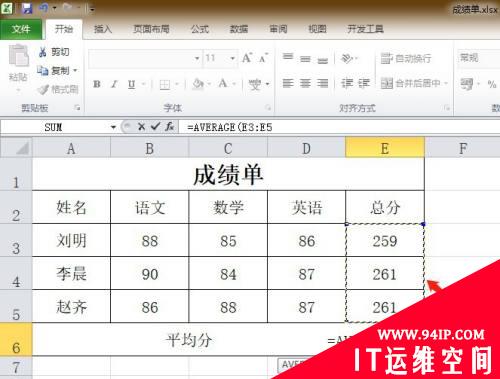Click the cancel X button in formula bar
Viewport: 500px width, 379px height.
[141, 127]
